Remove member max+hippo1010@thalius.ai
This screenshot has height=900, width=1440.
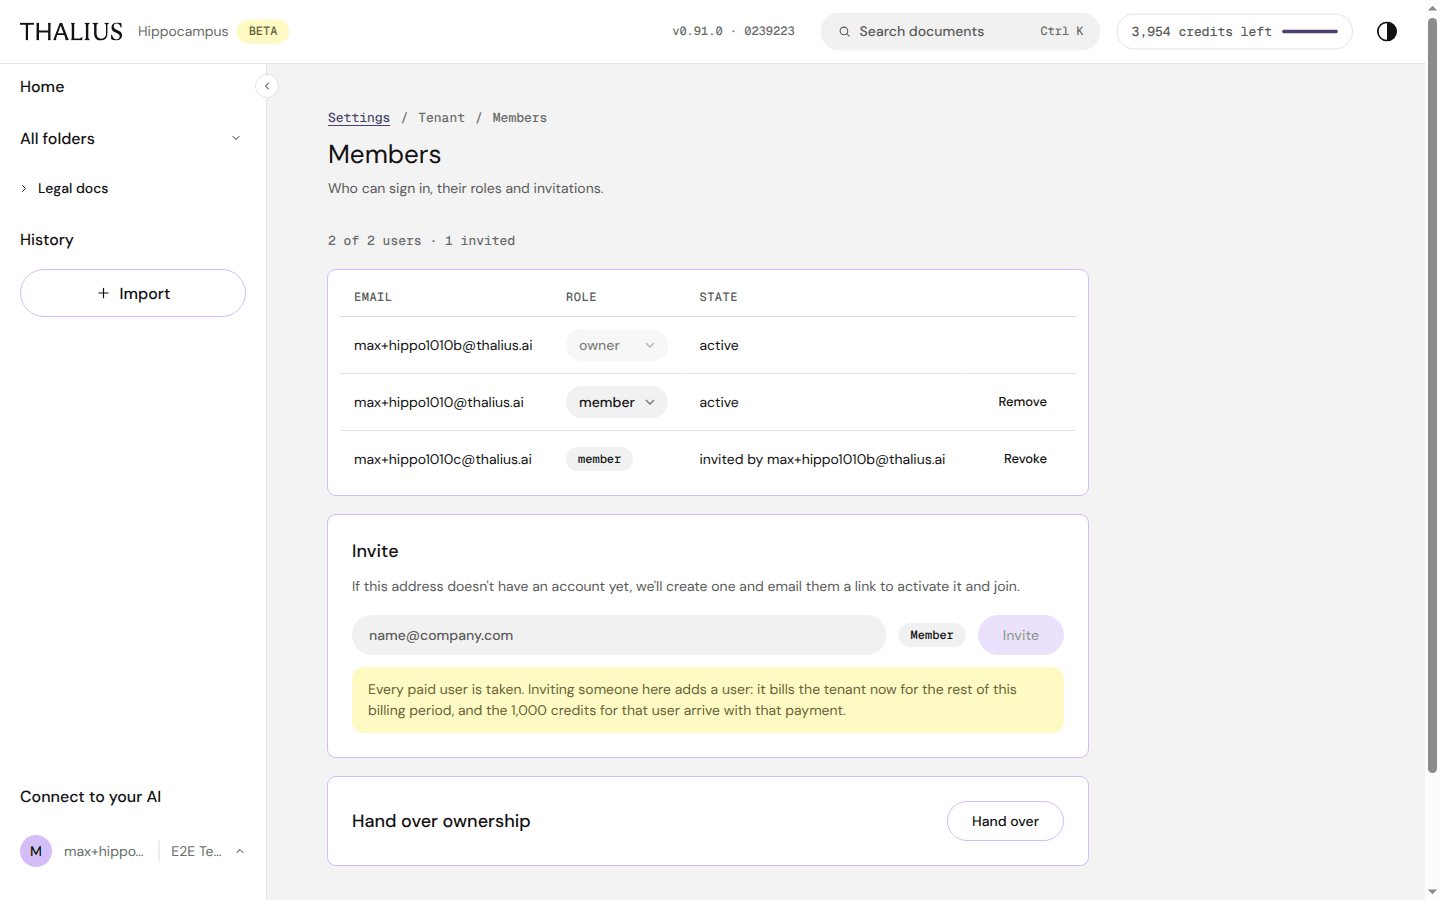[x=1022, y=402]
